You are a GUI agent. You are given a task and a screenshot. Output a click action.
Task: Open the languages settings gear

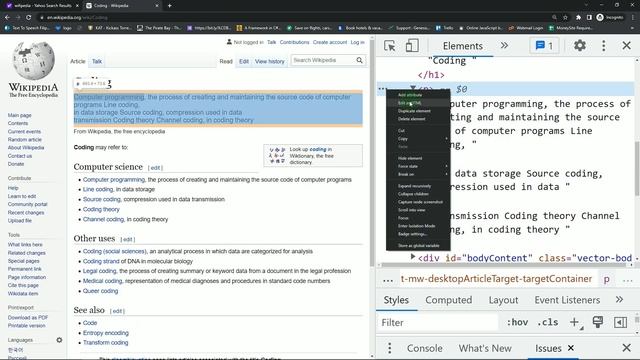pos(59,340)
